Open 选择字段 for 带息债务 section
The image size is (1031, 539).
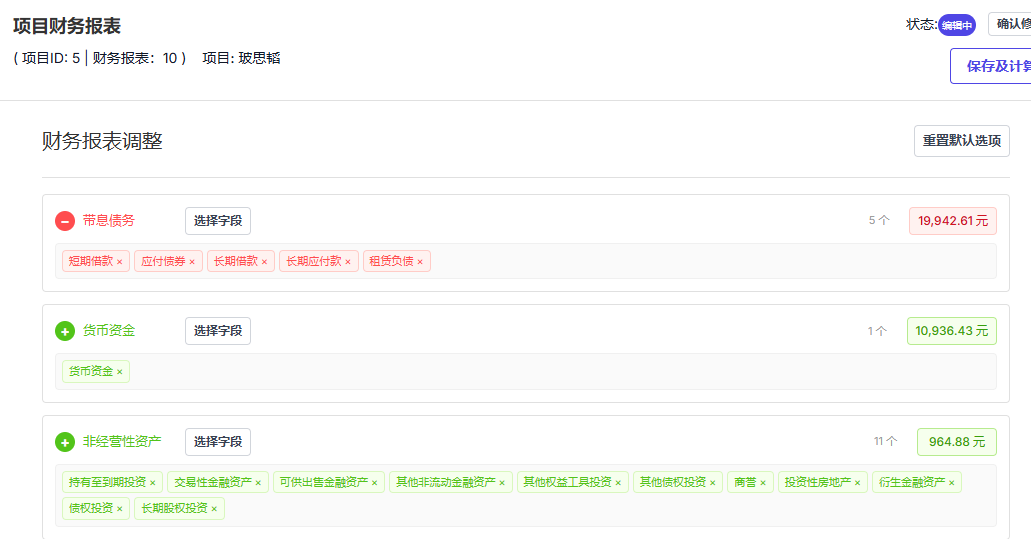tap(218, 221)
